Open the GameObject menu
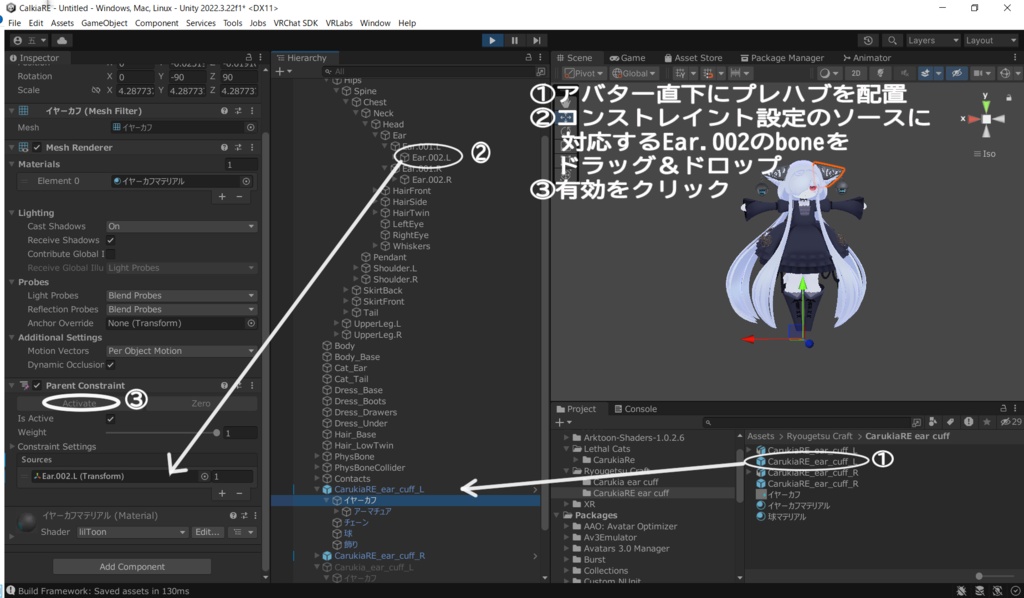 [104, 23]
